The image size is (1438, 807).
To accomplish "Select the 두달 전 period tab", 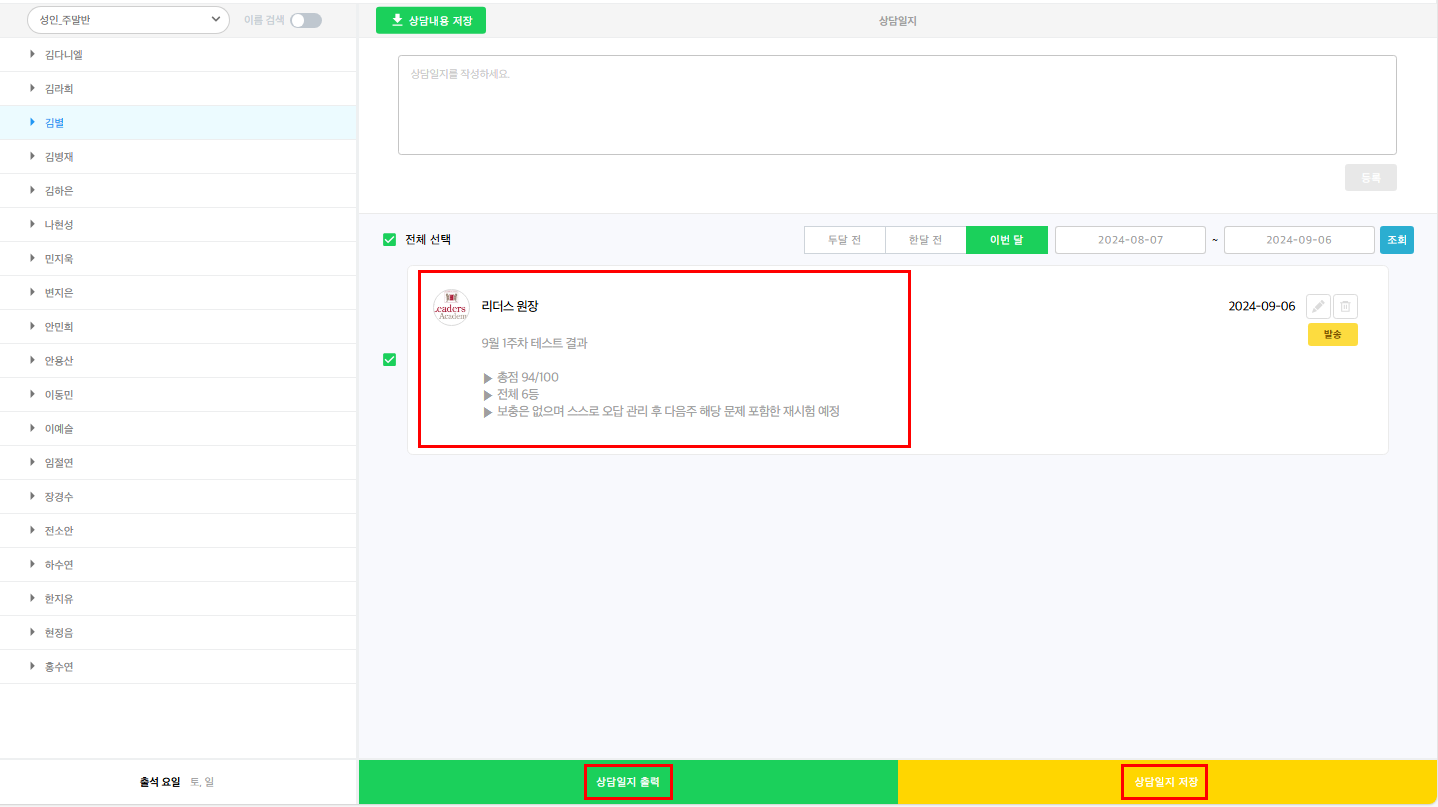I will pos(844,240).
